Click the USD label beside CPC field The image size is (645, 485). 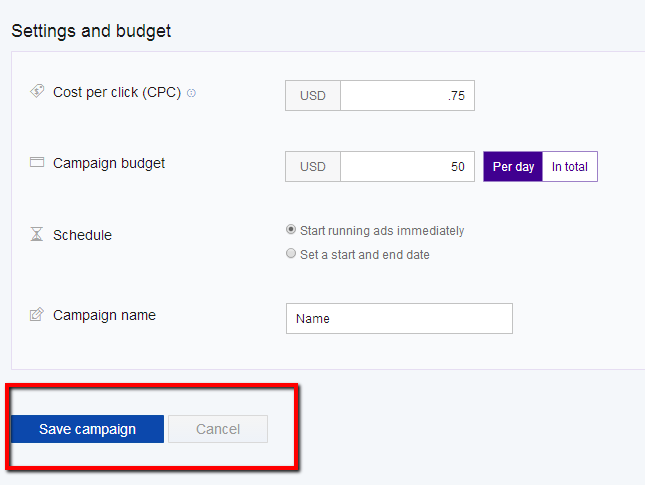pos(313,95)
